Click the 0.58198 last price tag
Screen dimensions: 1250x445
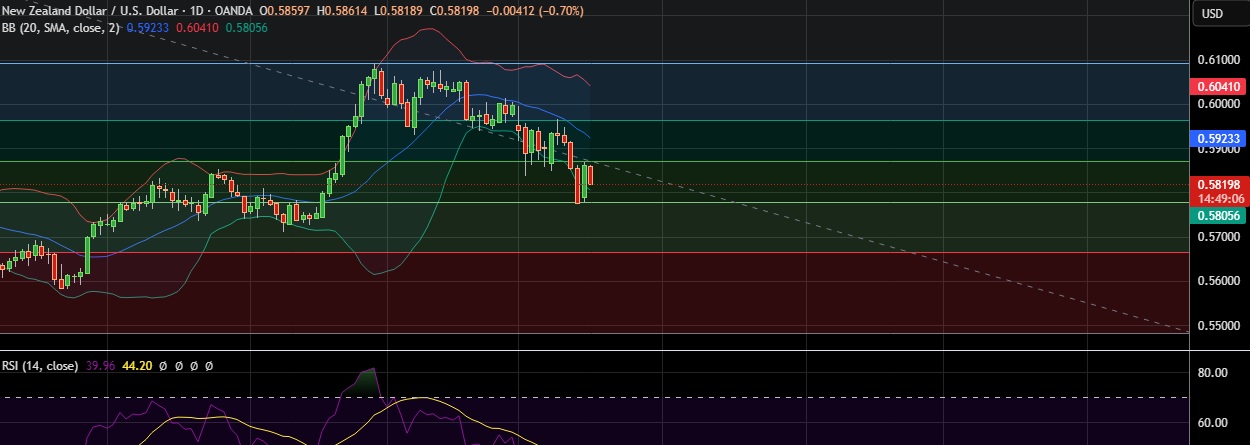point(1218,185)
